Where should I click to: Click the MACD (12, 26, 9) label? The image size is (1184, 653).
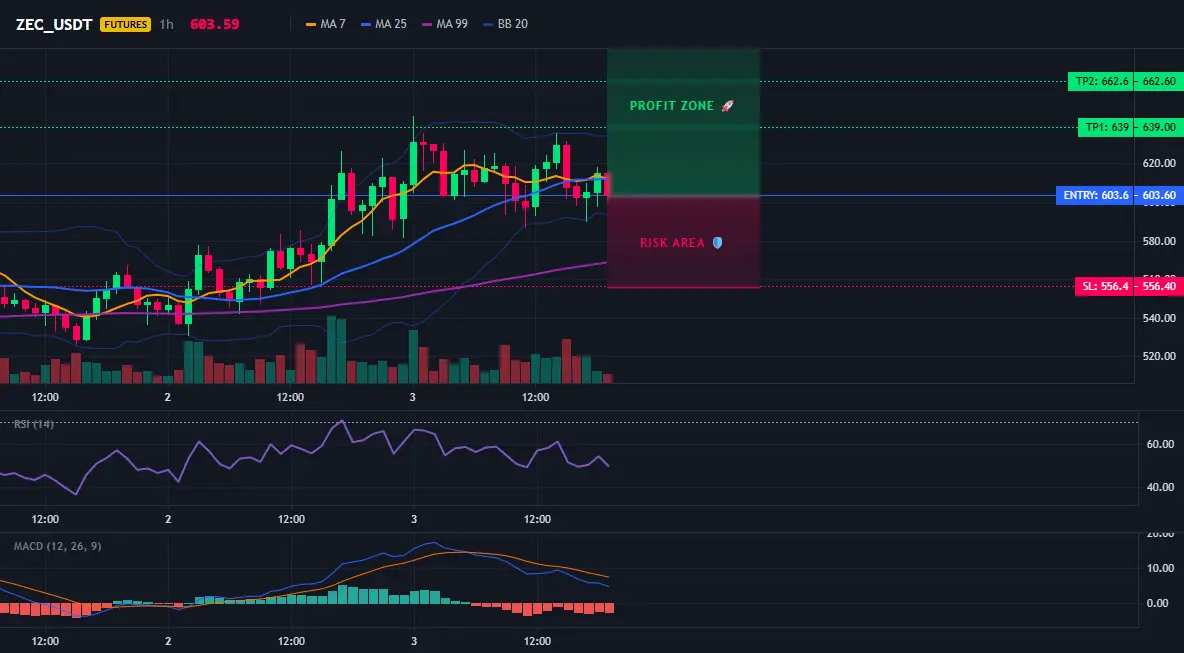pos(57,546)
